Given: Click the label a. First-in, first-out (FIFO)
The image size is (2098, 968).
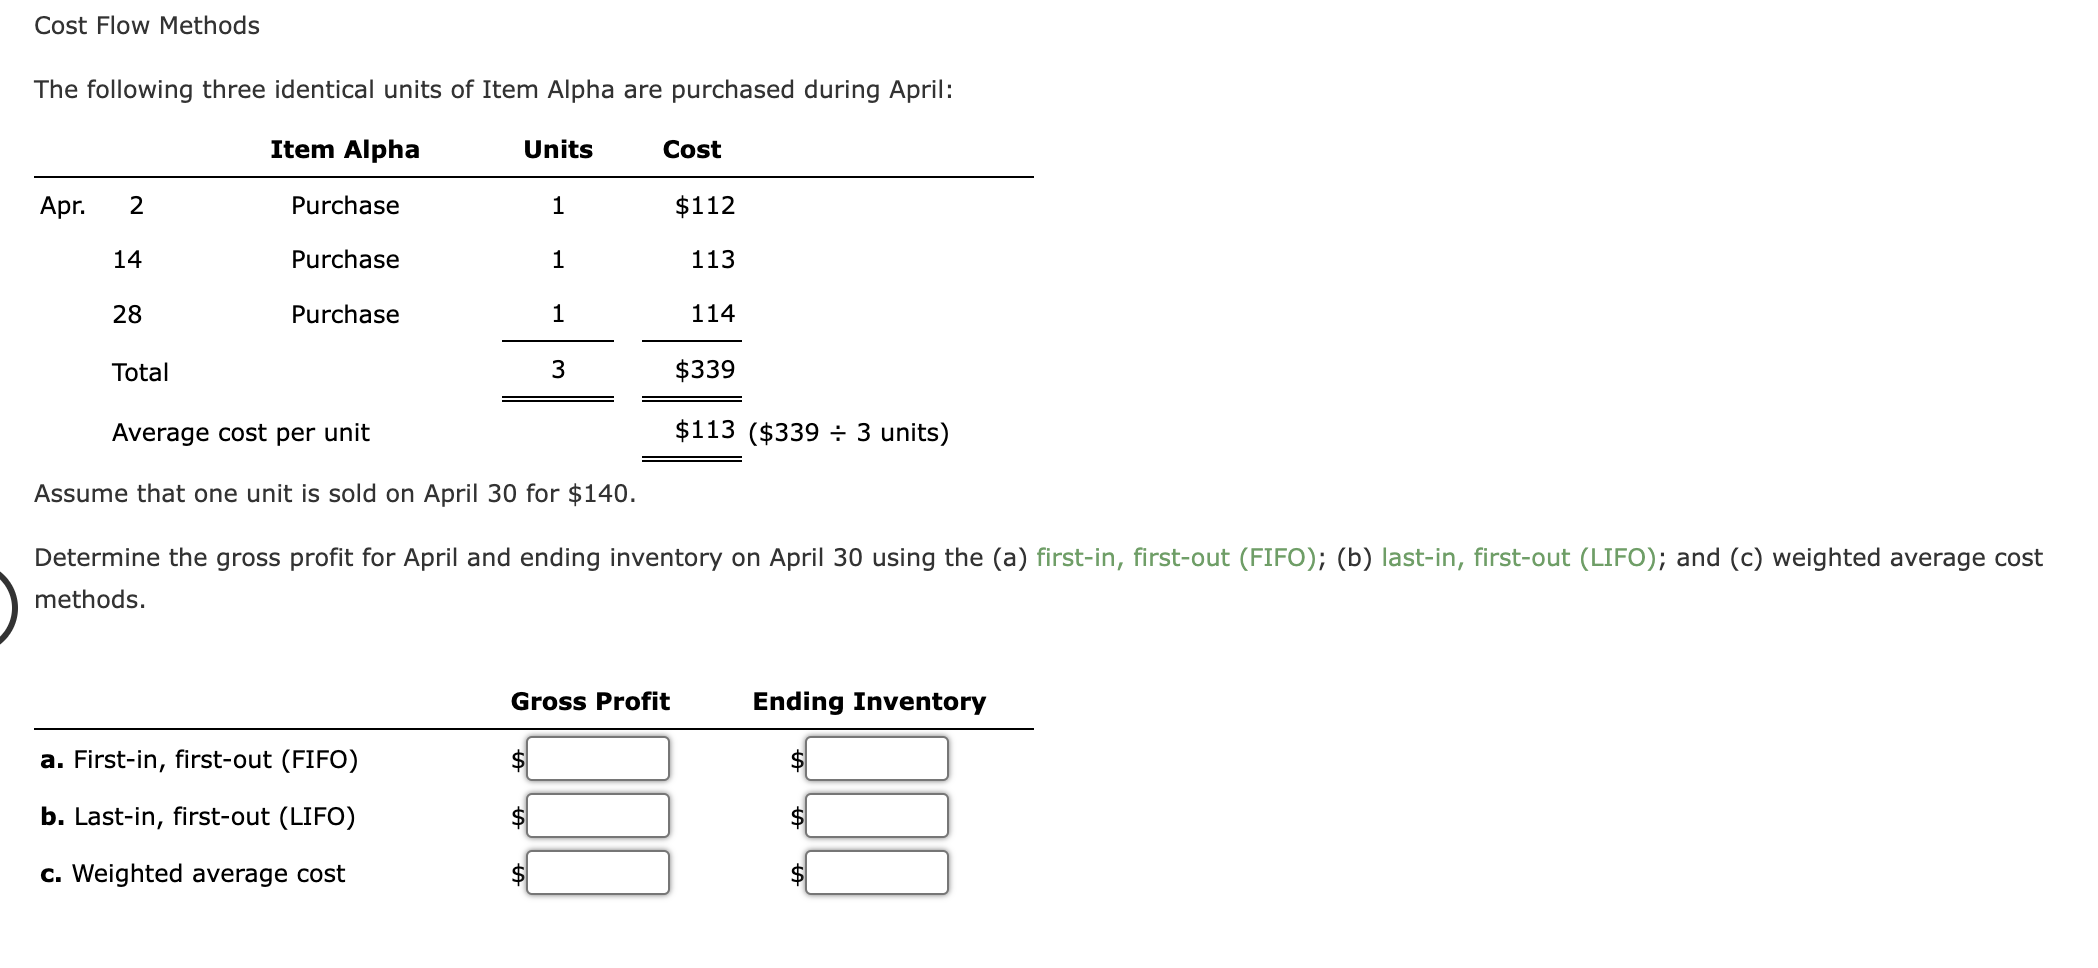Looking at the screenshot, I should [x=199, y=759].
